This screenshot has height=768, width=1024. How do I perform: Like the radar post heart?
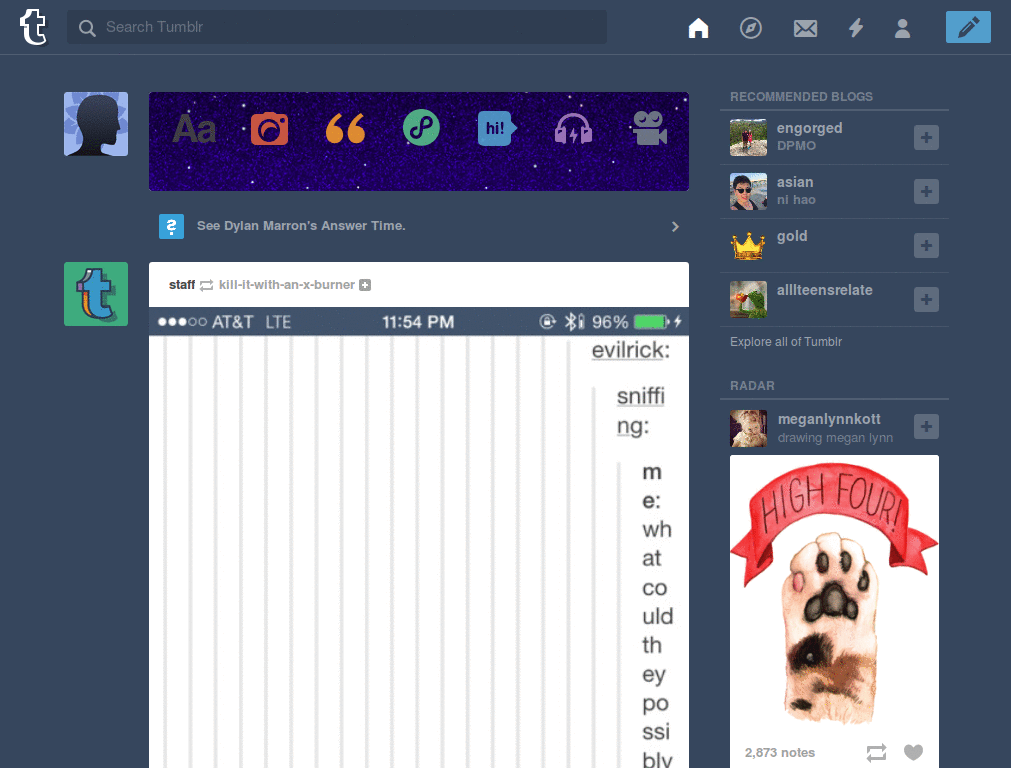[913, 752]
